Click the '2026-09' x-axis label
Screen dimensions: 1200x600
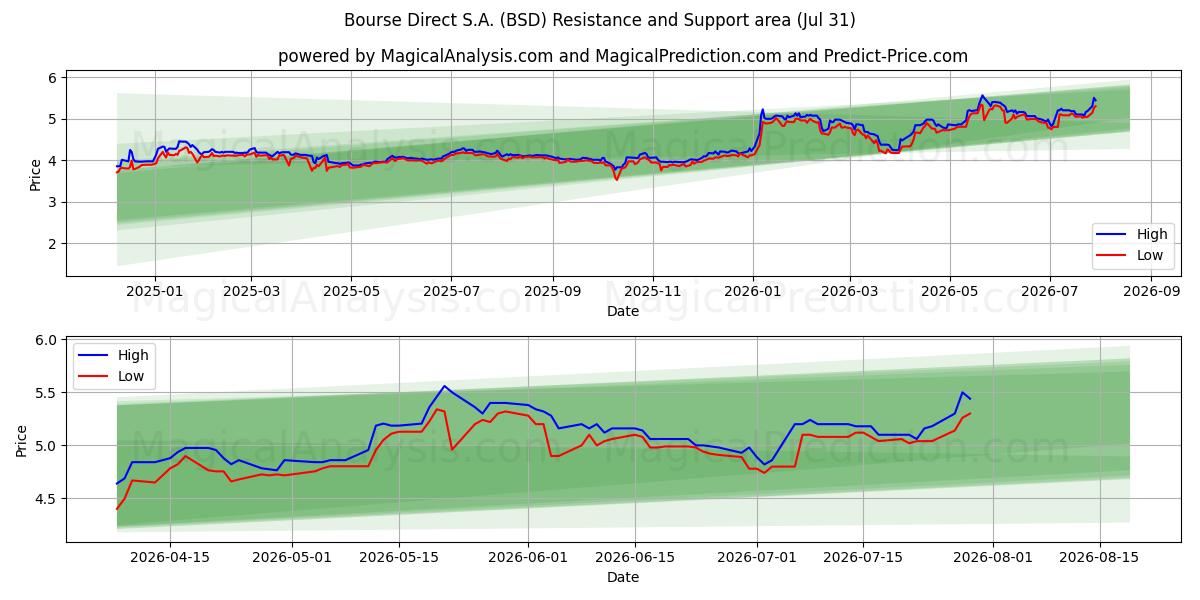pyautogui.click(x=1152, y=291)
